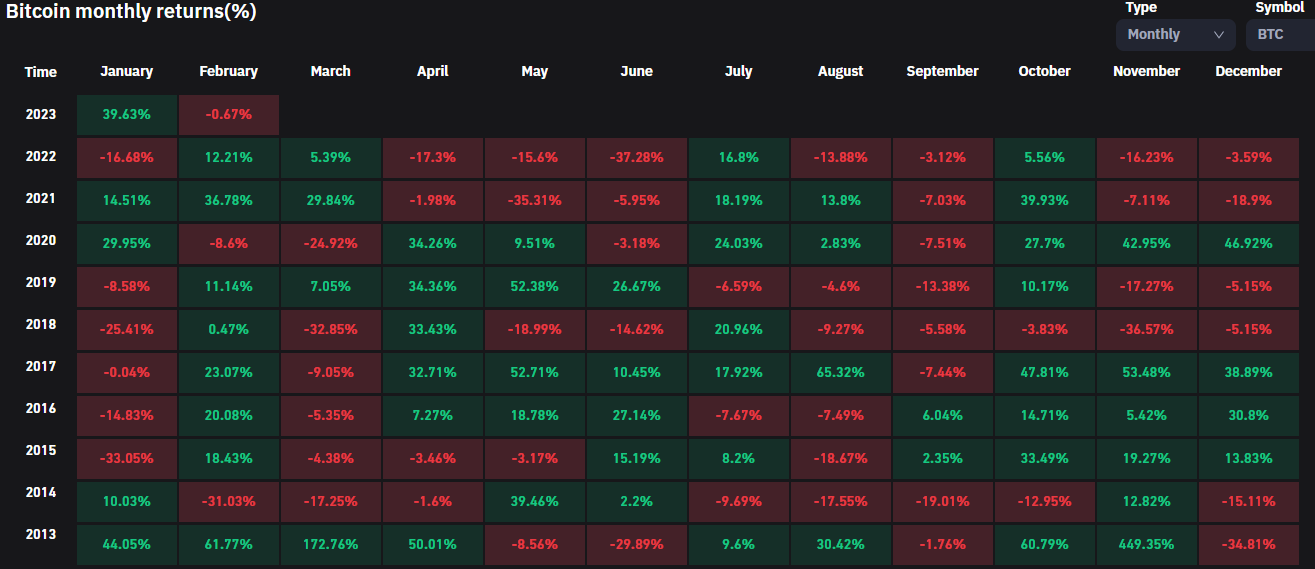Screen dimensions: 1315x569
Task: Select the 39.93% October 2021 cell
Action: (x=1044, y=201)
